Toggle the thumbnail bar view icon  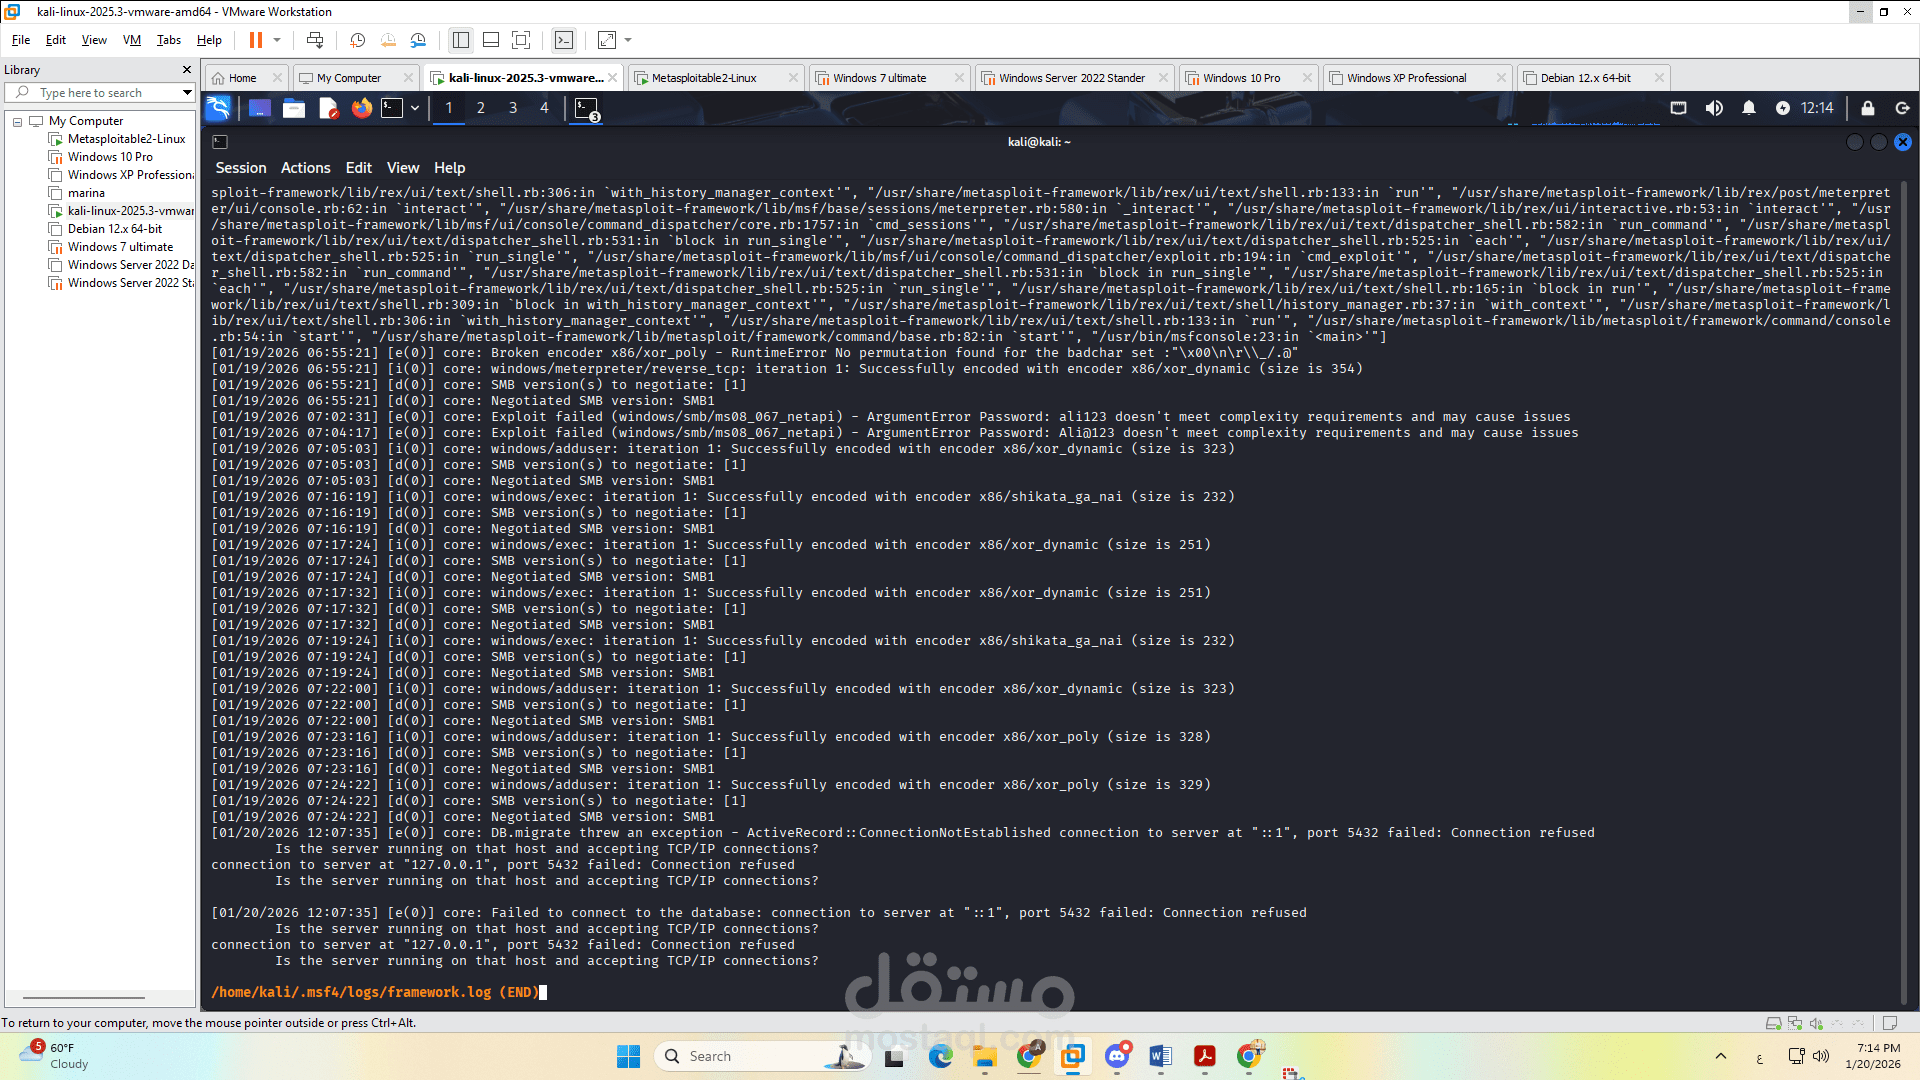(x=491, y=40)
